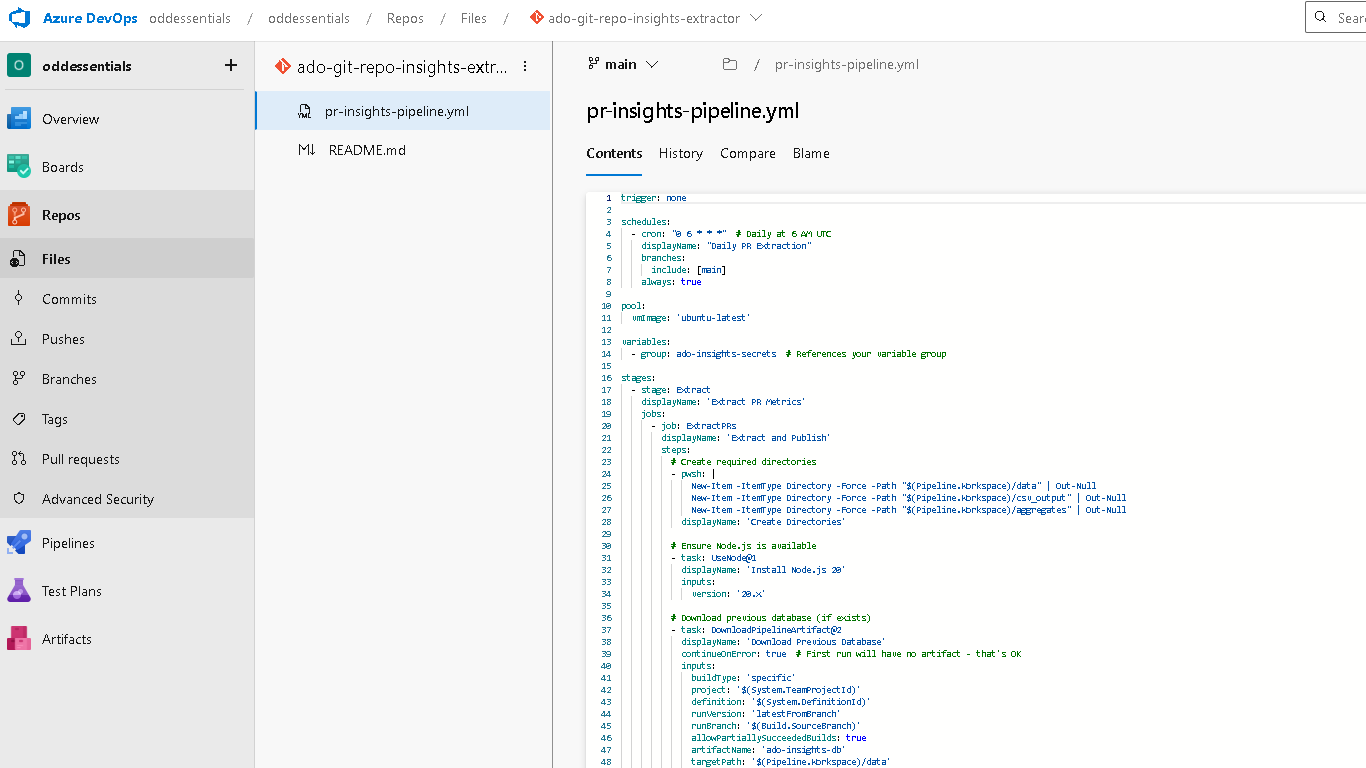Open the Overview section icon

point(19,119)
